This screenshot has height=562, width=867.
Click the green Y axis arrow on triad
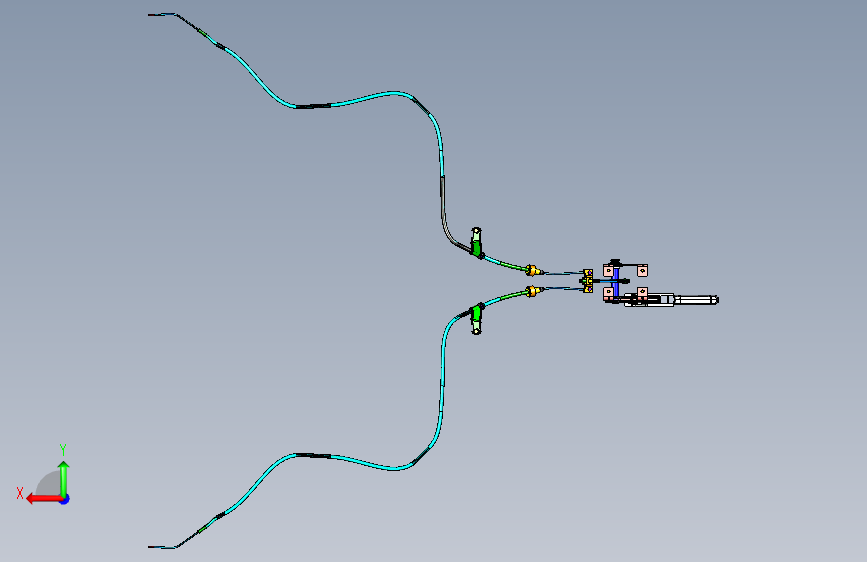pos(64,478)
